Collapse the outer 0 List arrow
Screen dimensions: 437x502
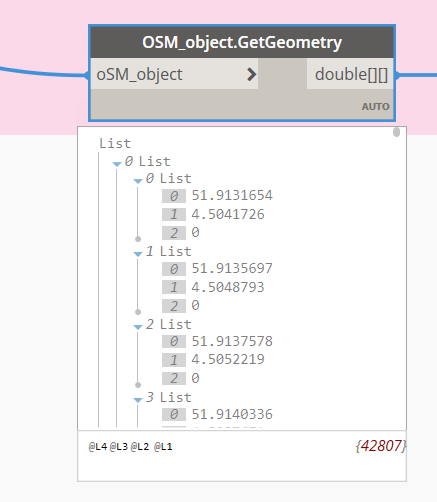point(117,164)
